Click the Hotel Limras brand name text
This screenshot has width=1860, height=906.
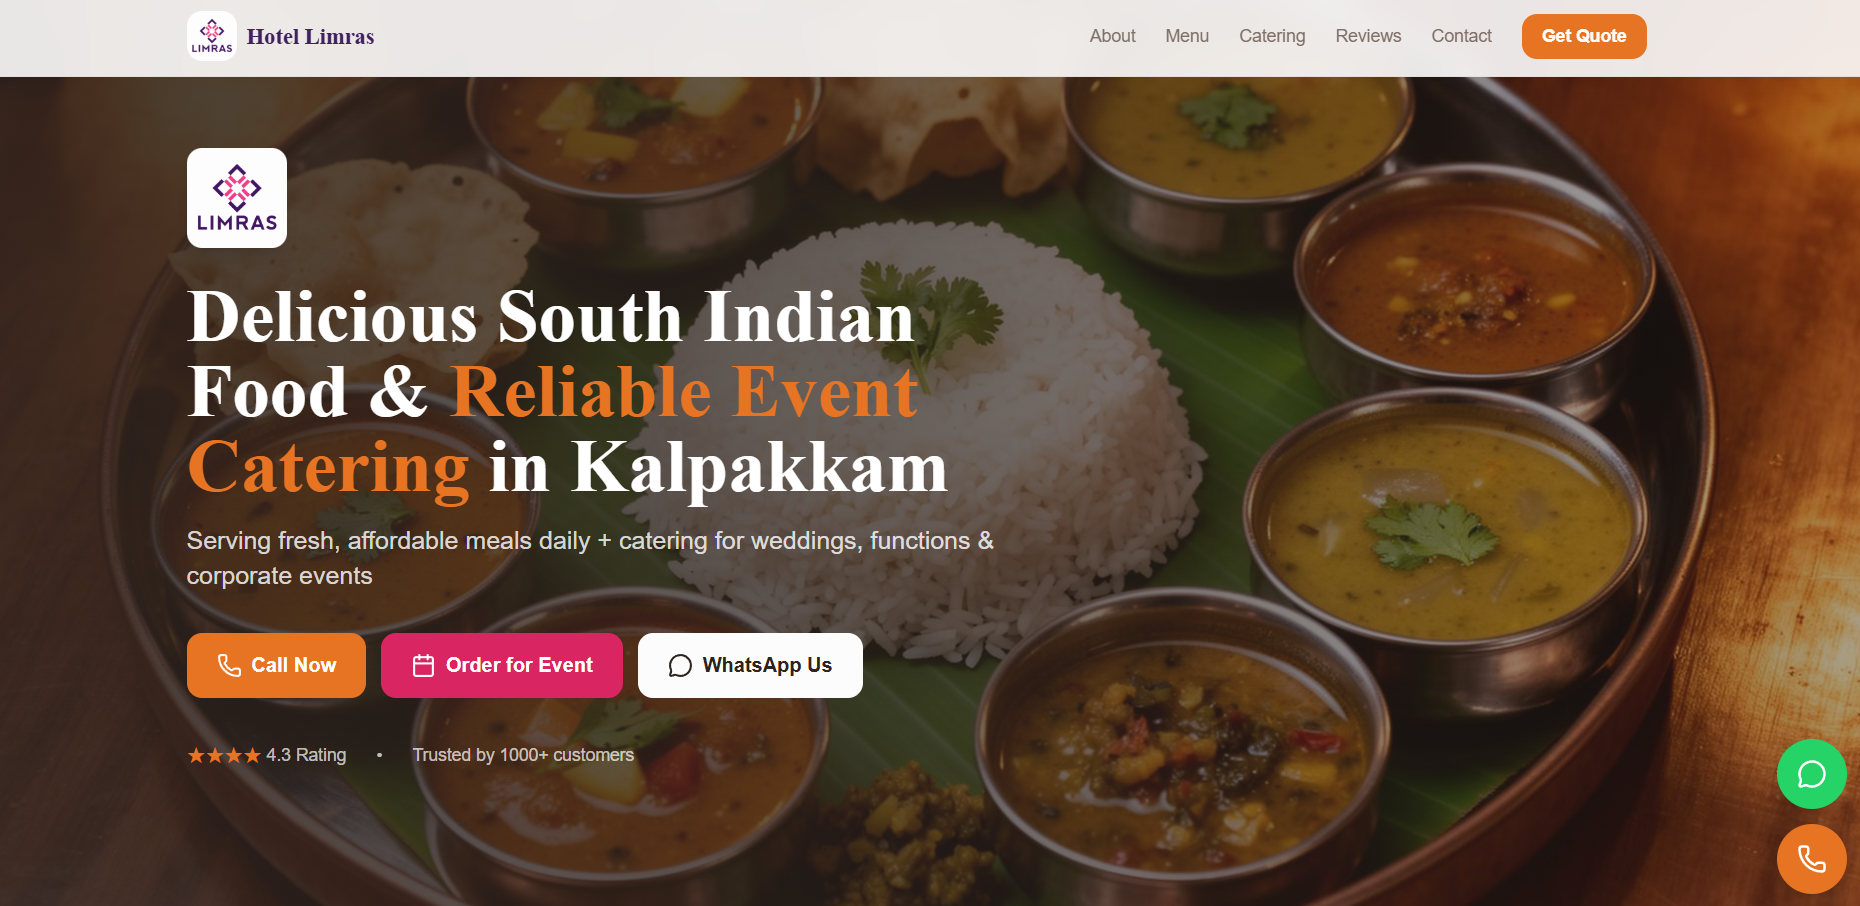point(310,37)
